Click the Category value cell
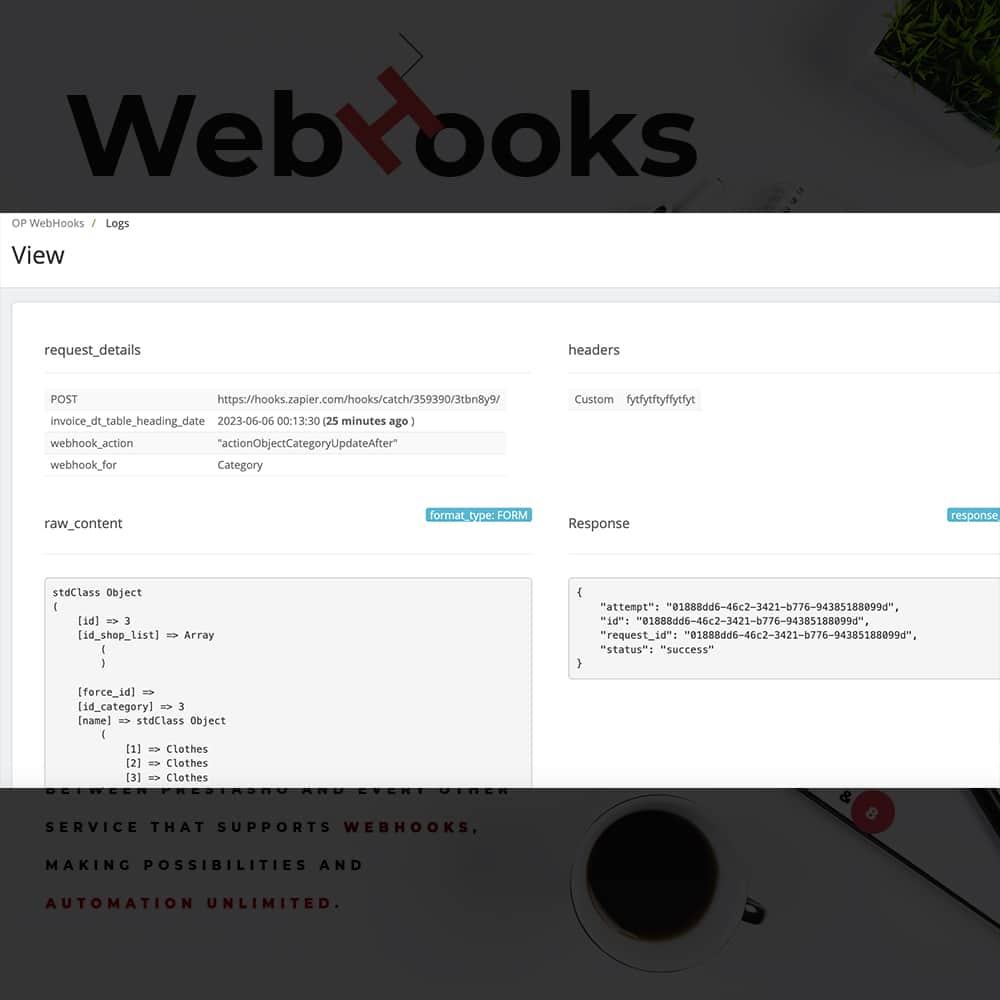The image size is (1000, 1000). click(x=240, y=465)
